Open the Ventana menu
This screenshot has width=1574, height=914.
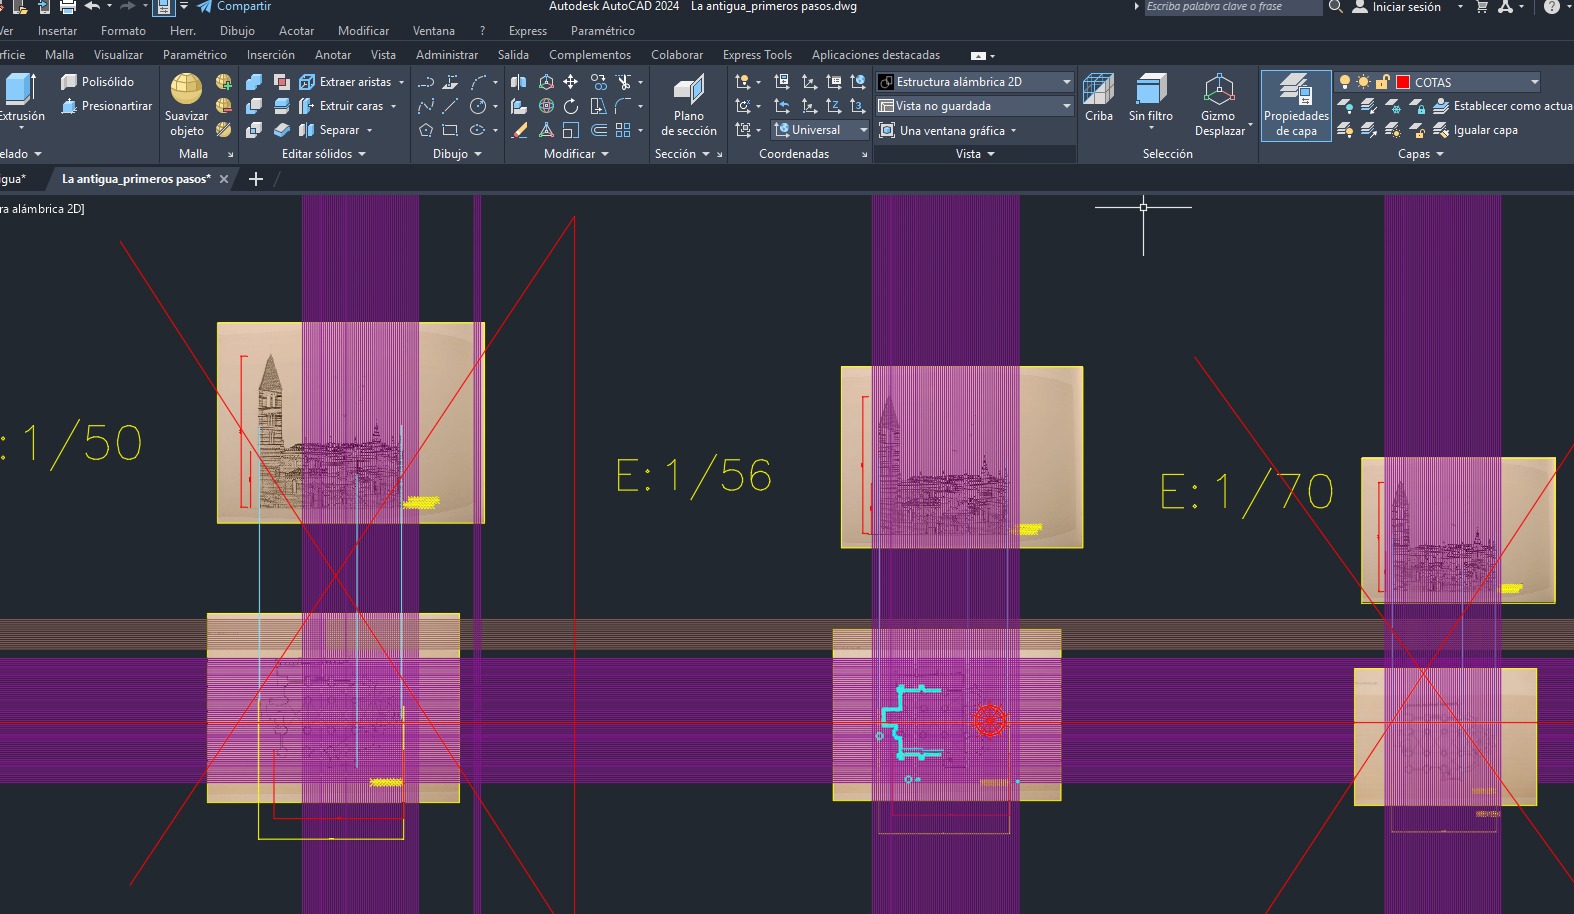tap(433, 31)
